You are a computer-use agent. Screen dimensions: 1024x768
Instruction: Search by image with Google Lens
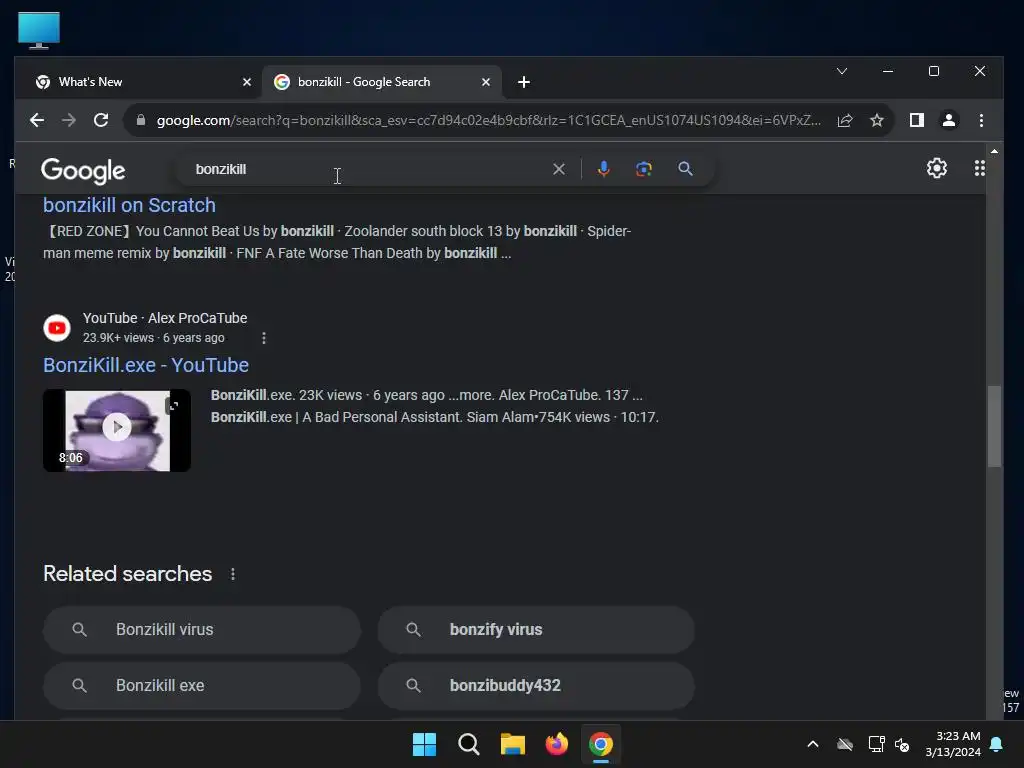click(x=643, y=169)
